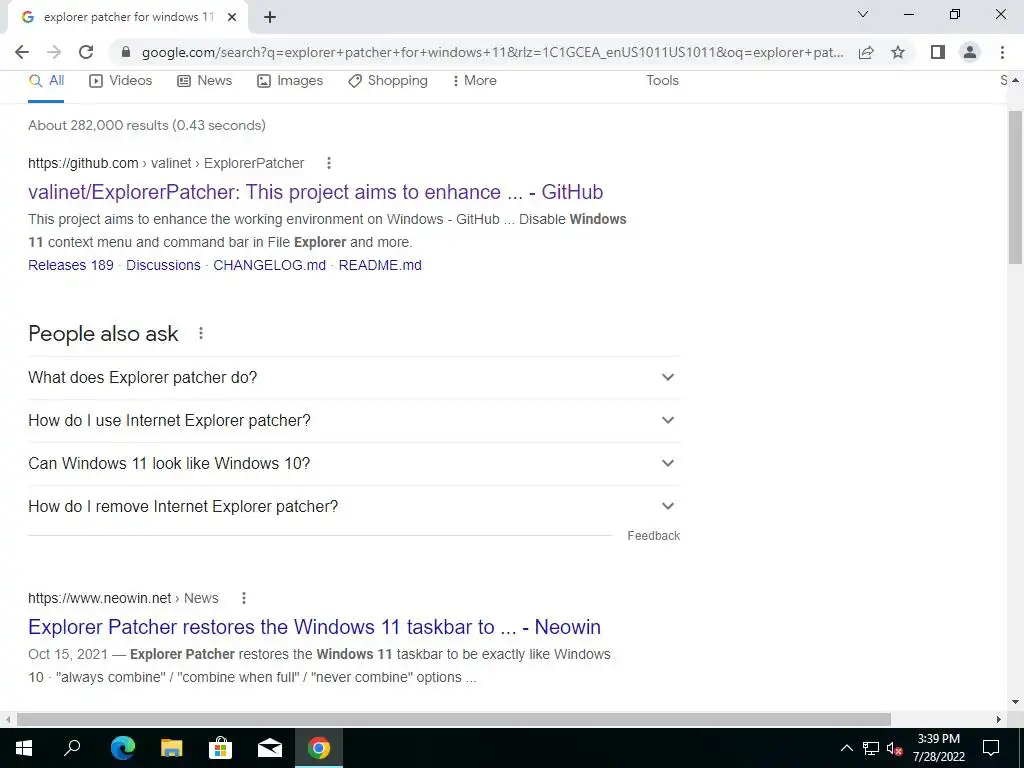
Task: Click the "About 282,000 results" text
Action: [147, 125]
